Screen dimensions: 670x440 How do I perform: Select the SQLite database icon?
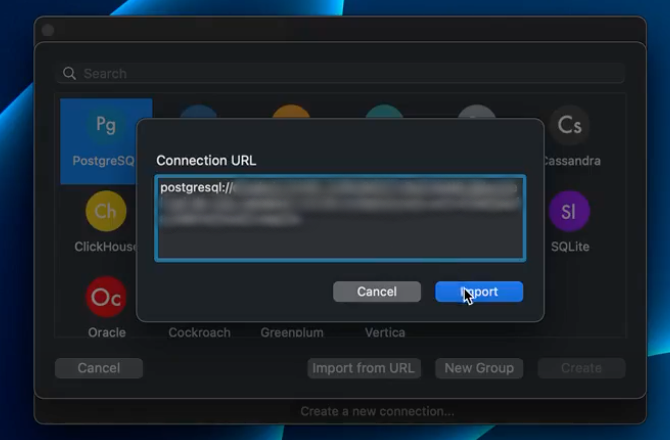569,211
